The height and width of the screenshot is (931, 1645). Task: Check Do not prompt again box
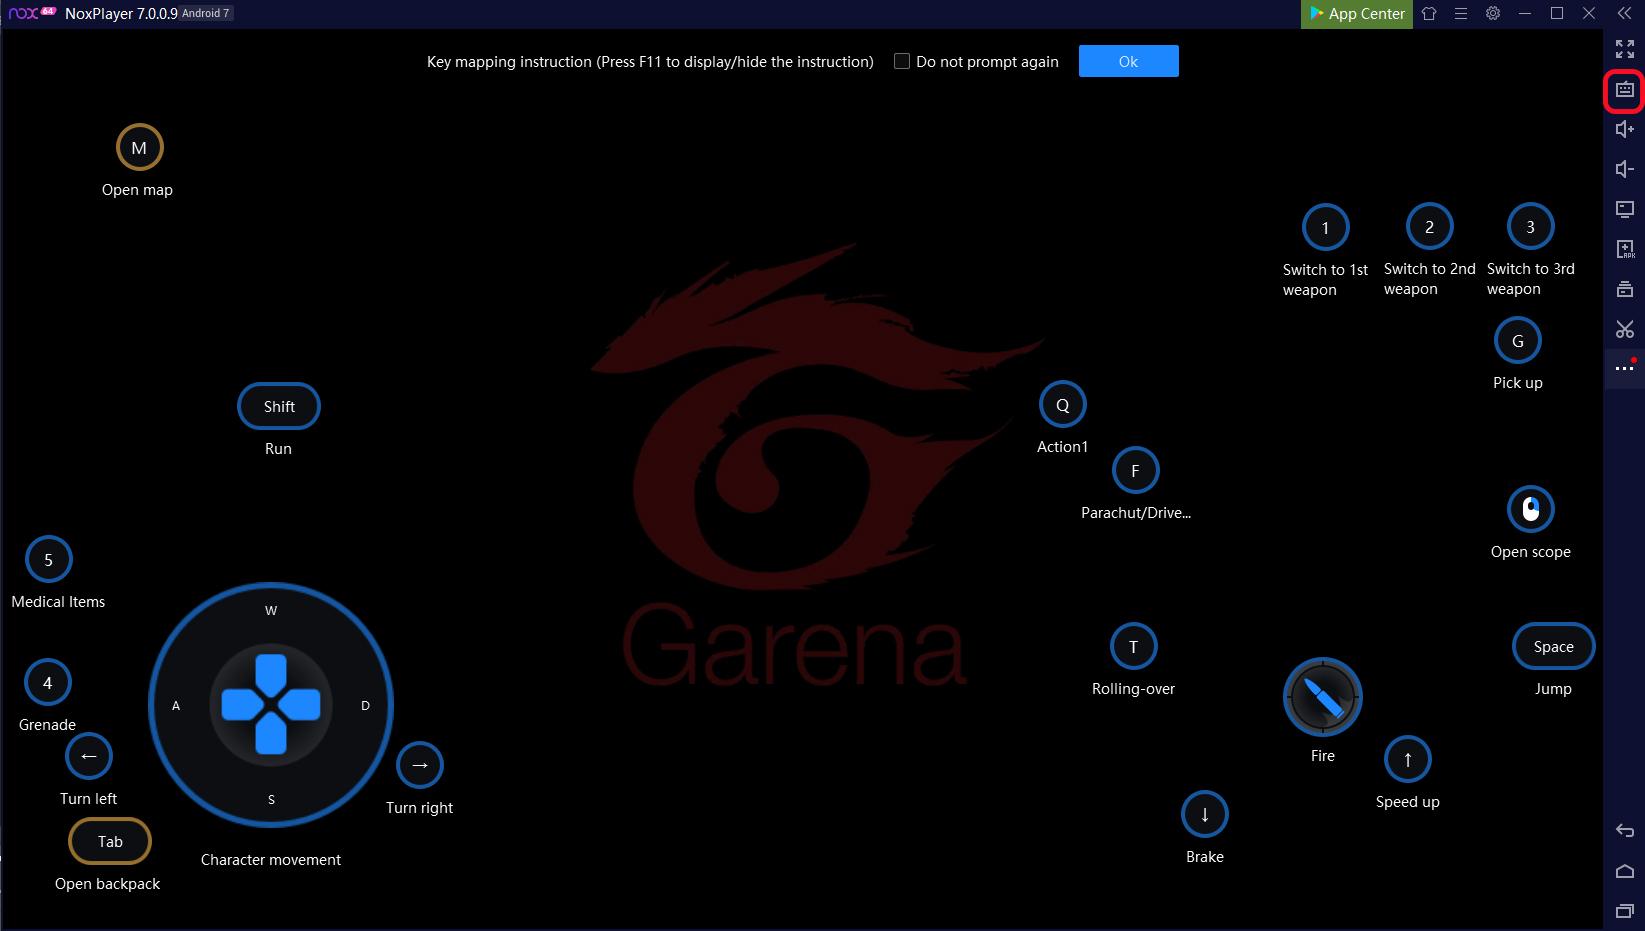pos(902,61)
